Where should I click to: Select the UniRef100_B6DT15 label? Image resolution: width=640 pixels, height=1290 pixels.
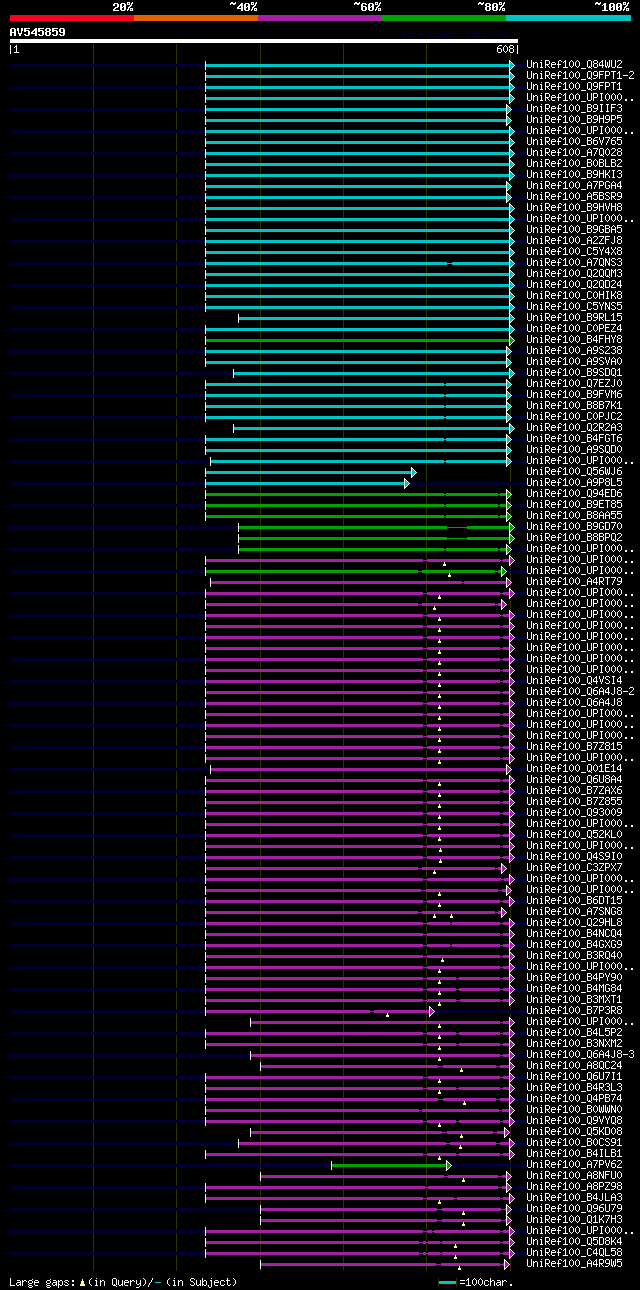coord(574,900)
